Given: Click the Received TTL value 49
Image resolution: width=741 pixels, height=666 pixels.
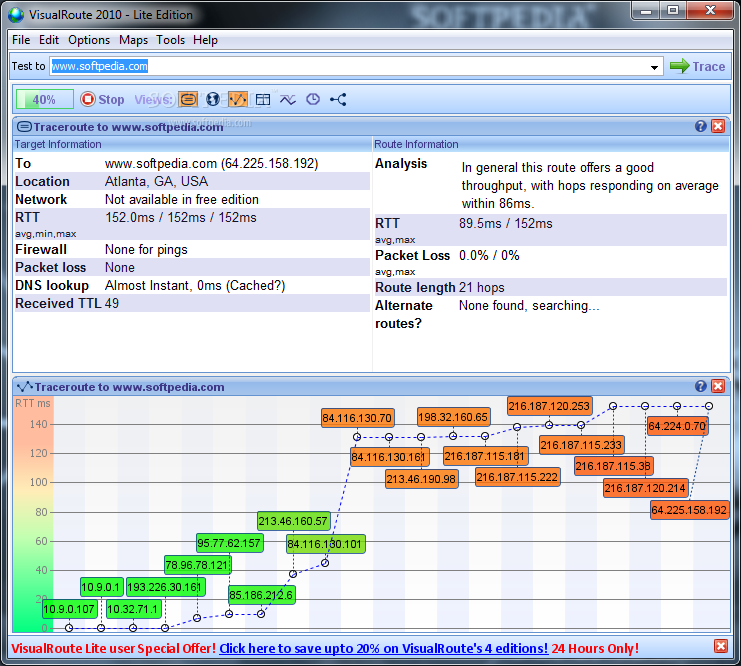Looking at the screenshot, I should coord(112,303).
